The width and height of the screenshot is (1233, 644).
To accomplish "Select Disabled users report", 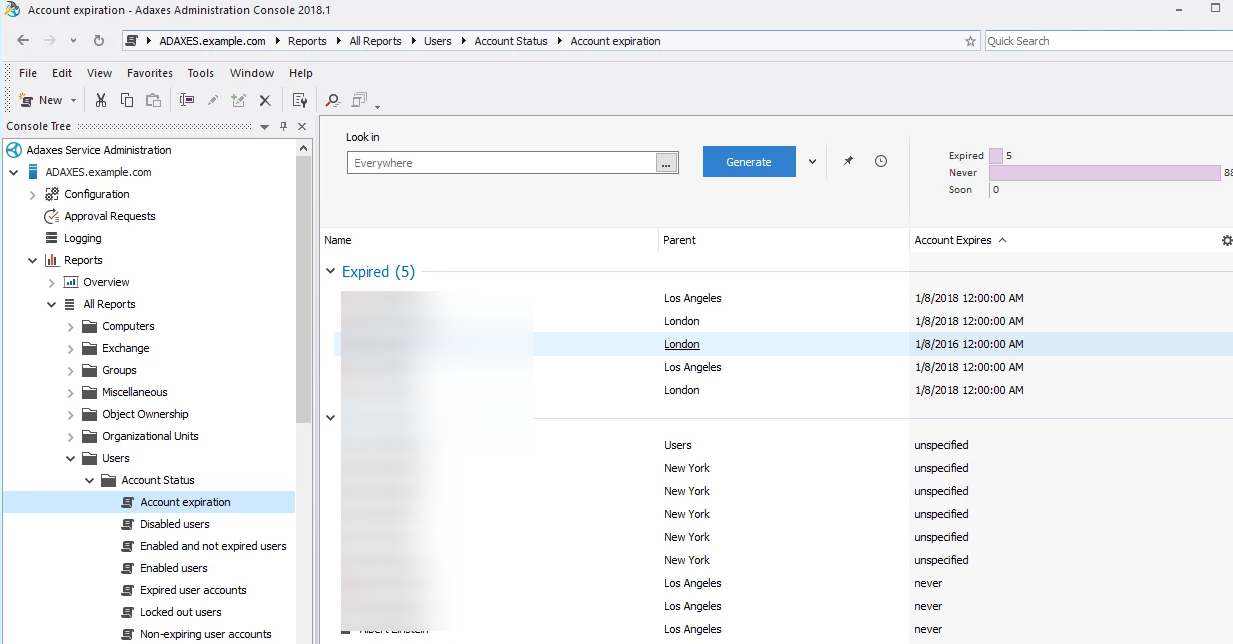I will [x=175, y=524].
